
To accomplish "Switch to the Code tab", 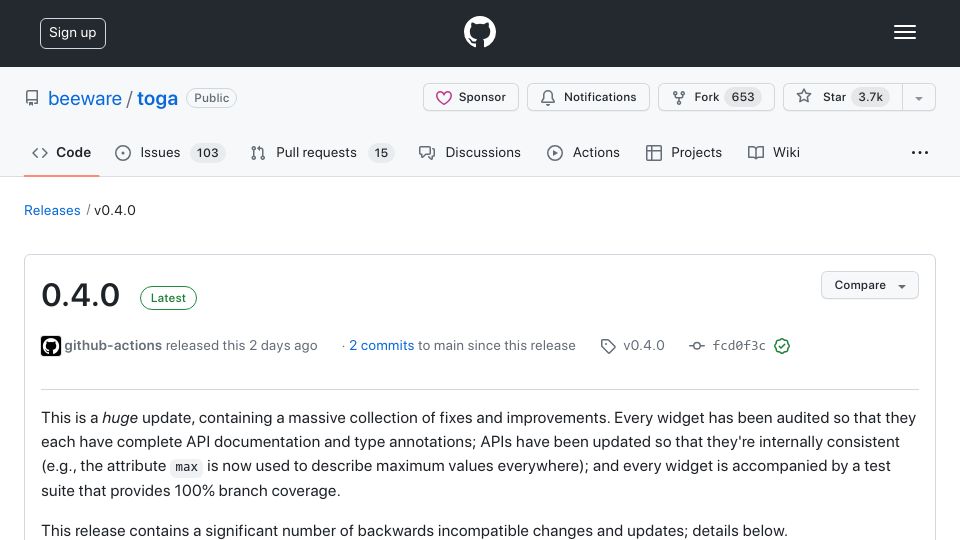I will pyautogui.click(x=61, y=153).
